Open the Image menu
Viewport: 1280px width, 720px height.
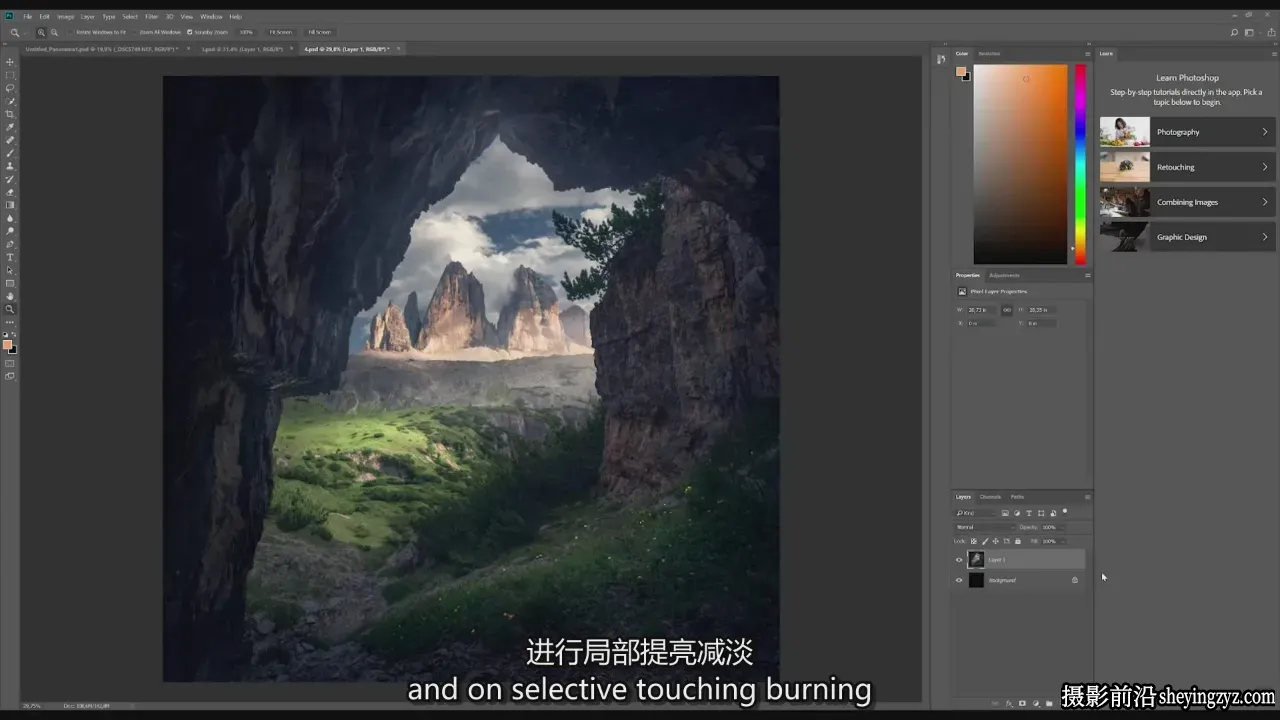(x=65, y=16)
